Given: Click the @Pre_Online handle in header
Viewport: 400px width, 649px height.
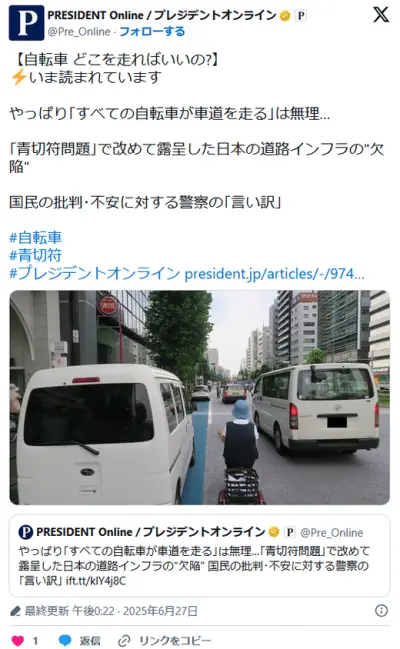Looking at the screenshot, I should click(79, 32).
